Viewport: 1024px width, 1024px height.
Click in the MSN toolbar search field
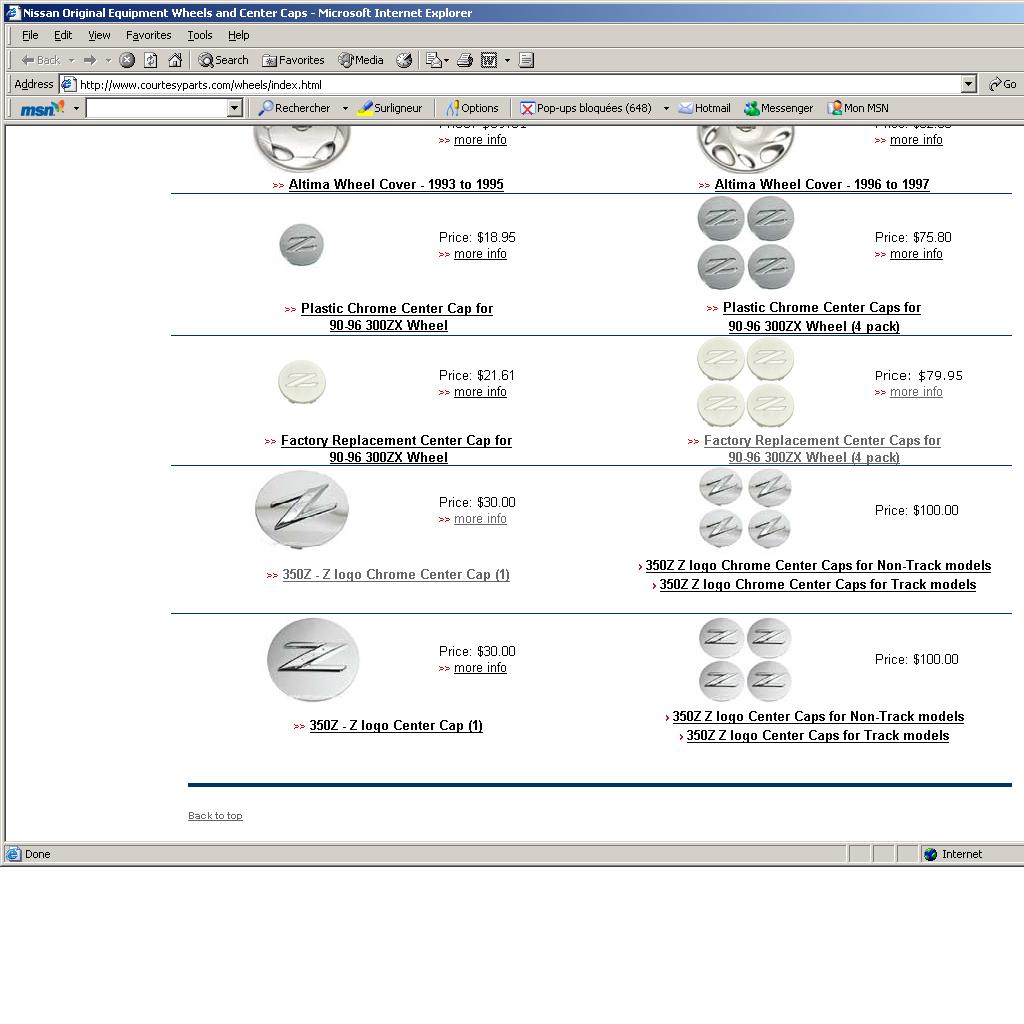pos(157,108)
